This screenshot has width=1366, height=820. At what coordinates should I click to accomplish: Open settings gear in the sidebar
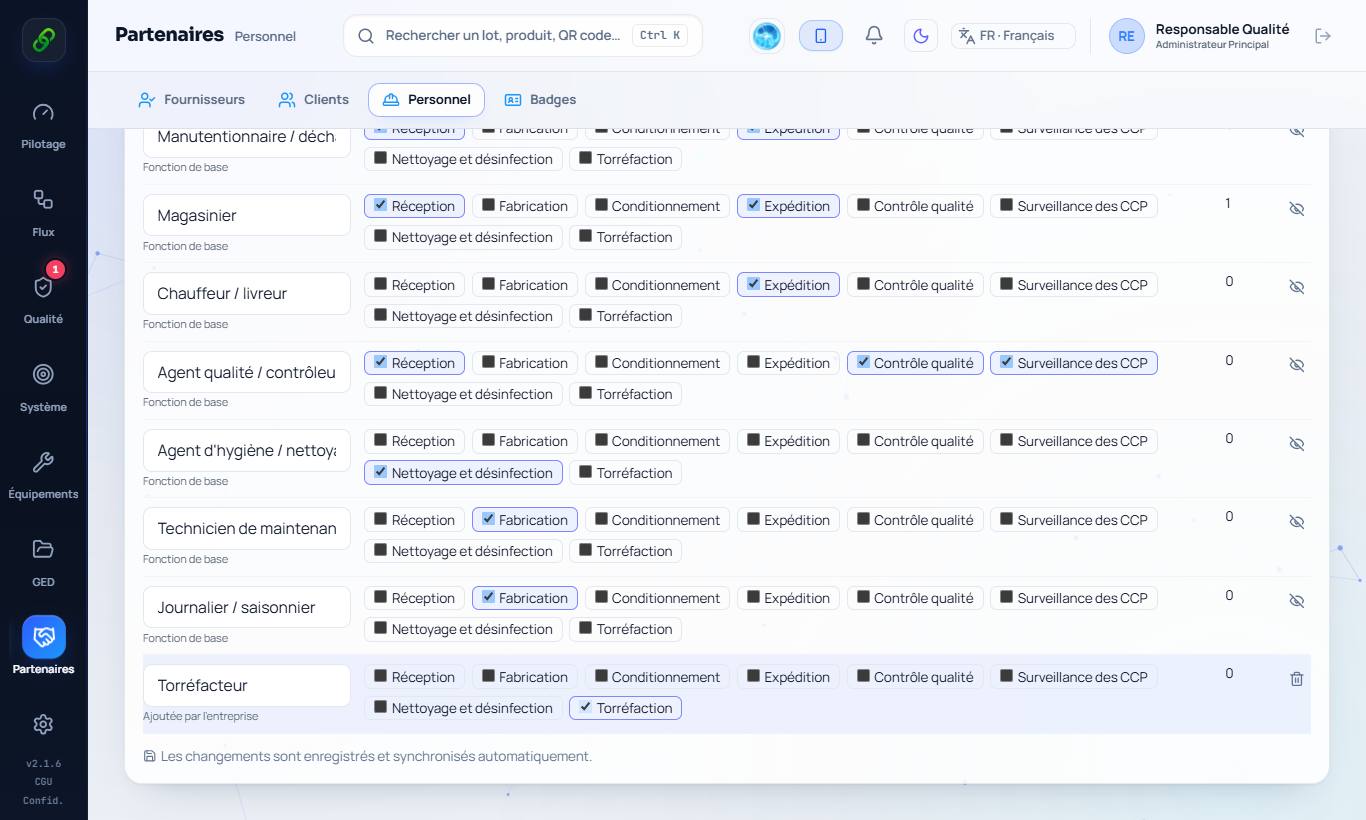click(x=43, y=724)
